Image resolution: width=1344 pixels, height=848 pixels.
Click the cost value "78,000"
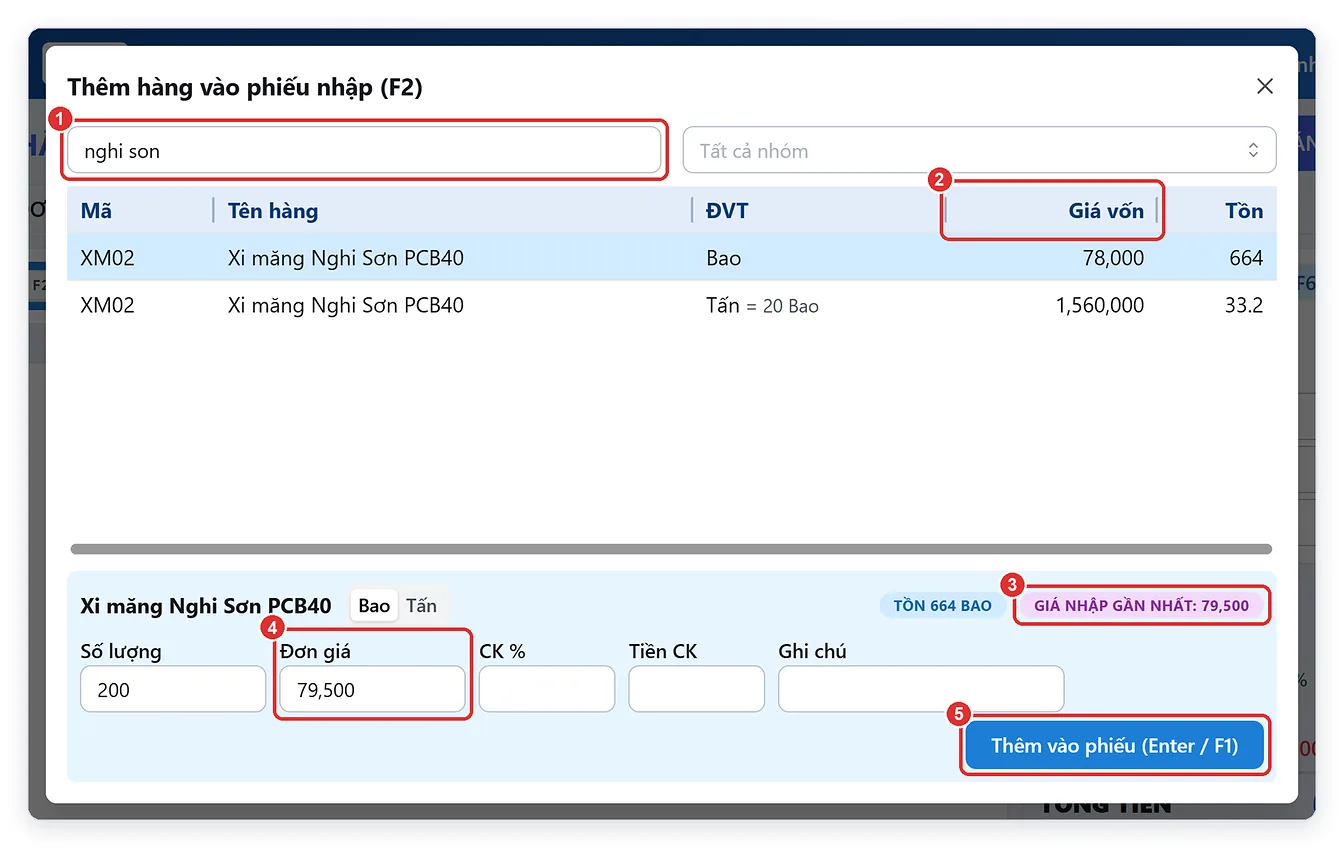coord(1113,258)
